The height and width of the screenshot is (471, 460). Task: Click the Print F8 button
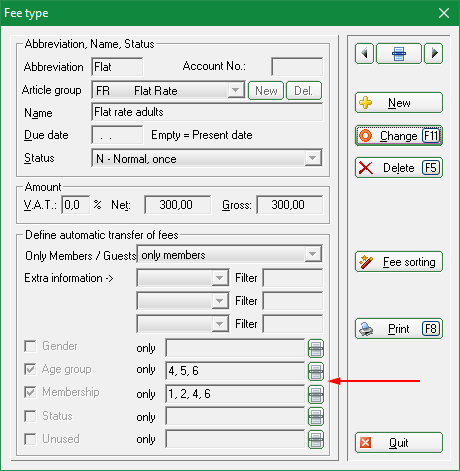pyautogui.click(x=399, y=329)
